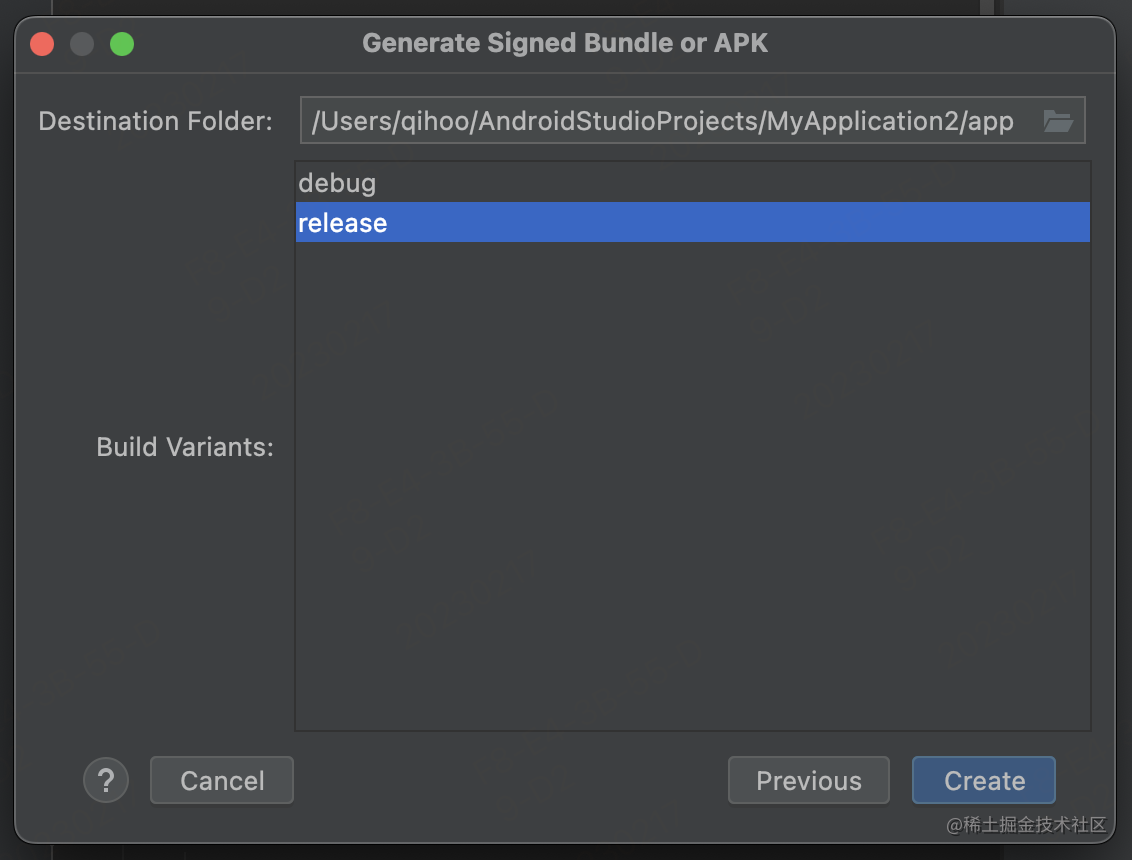Click empty space in the Build Variants list

[x=692, y=484]
